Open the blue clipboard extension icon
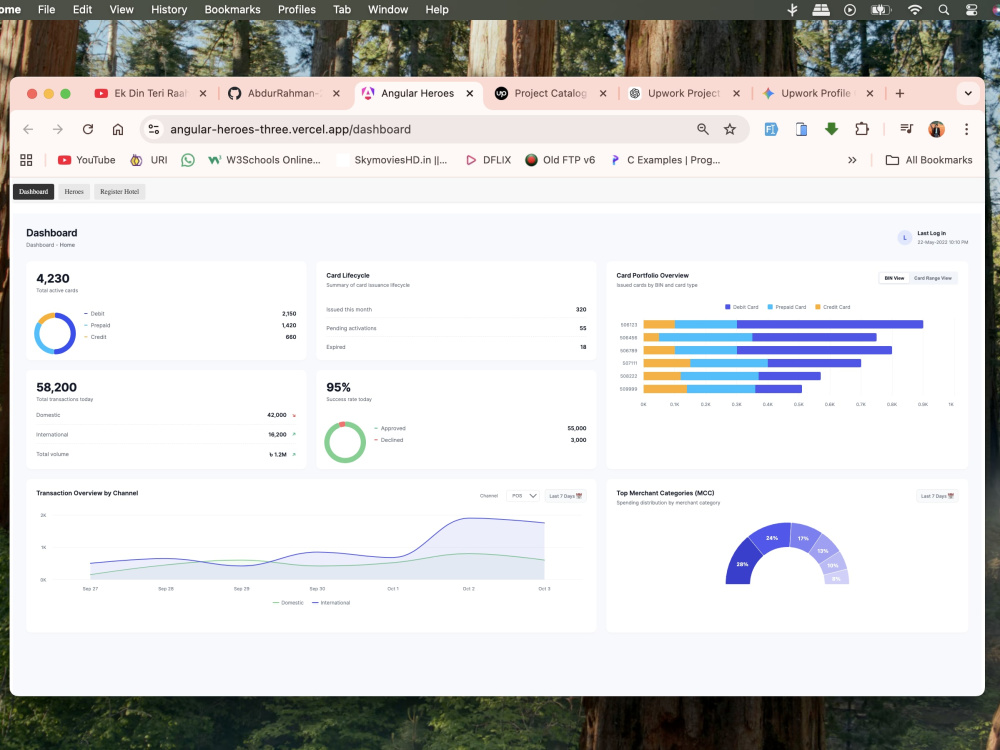This screenshot has width=1000, height=750. 801,129
